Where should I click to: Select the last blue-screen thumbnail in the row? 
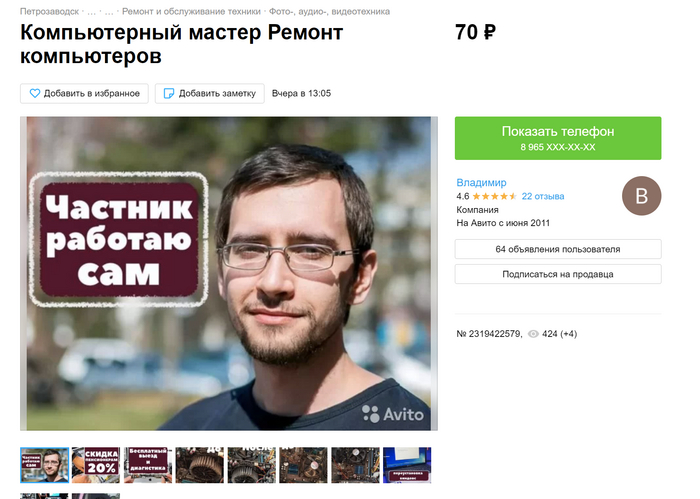pos(407,465)
